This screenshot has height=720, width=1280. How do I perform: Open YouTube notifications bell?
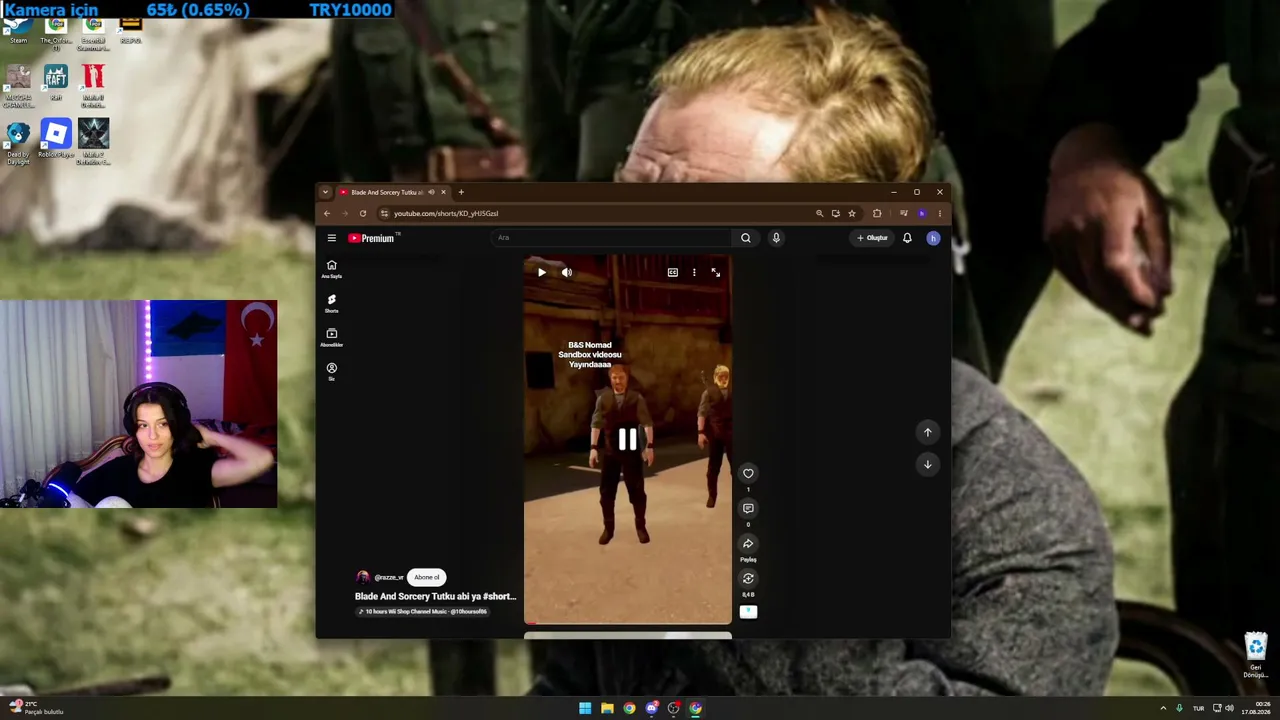907,238
